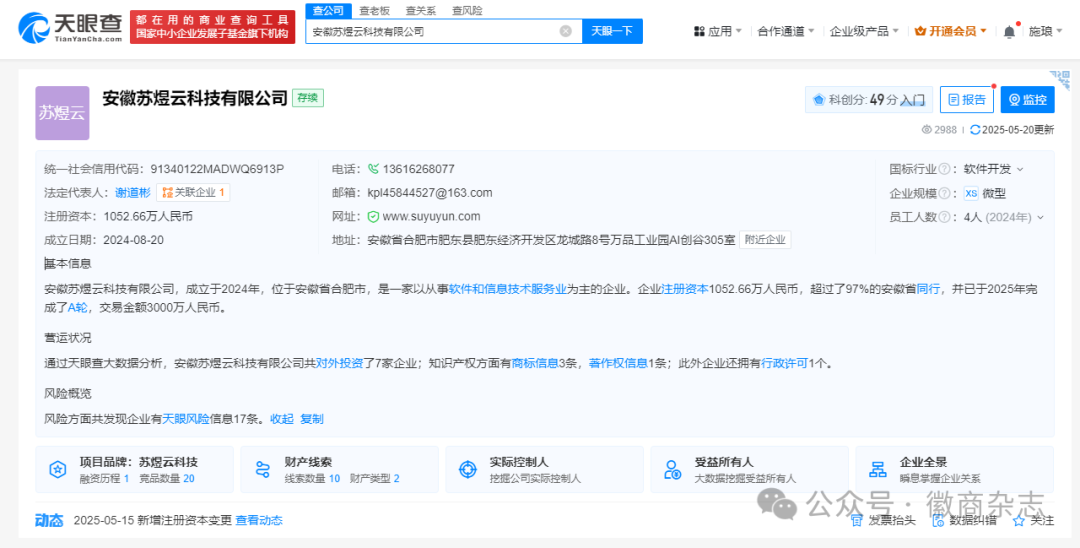Viewport: 1080px width, 548px height.
Task: Click the verified shield icon beside www.suyuyun.com
Action: (373, 217)
